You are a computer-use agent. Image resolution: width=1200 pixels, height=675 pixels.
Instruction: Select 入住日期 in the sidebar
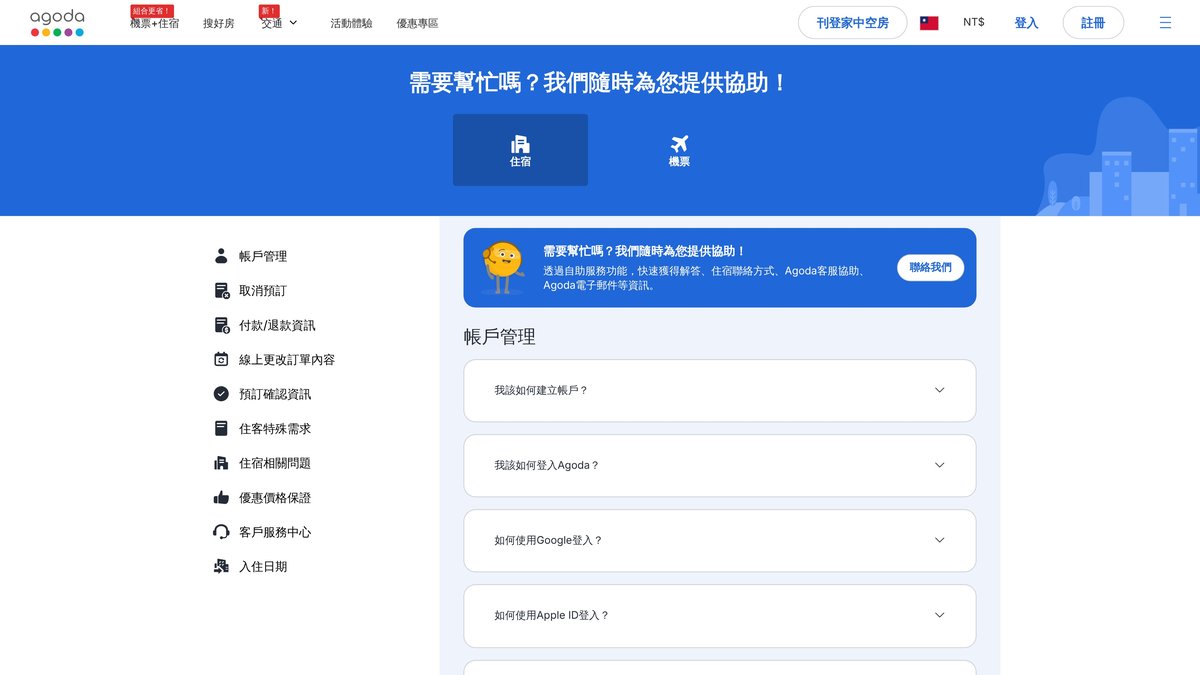point(263,566)
